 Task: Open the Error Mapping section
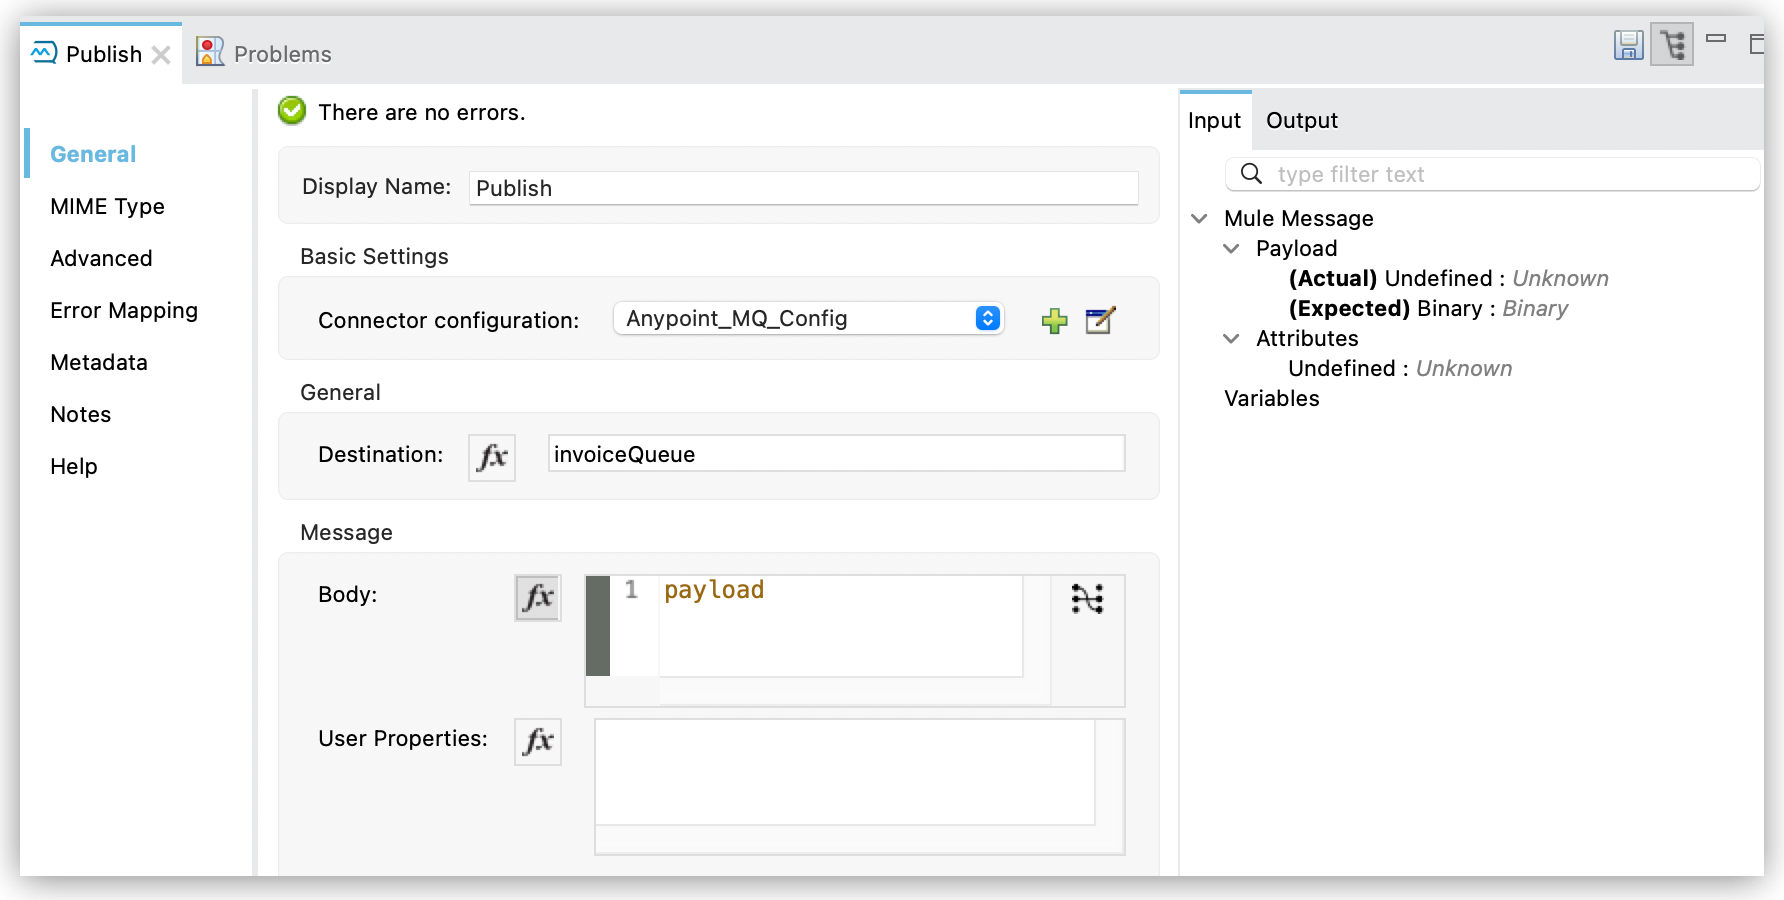123,310
